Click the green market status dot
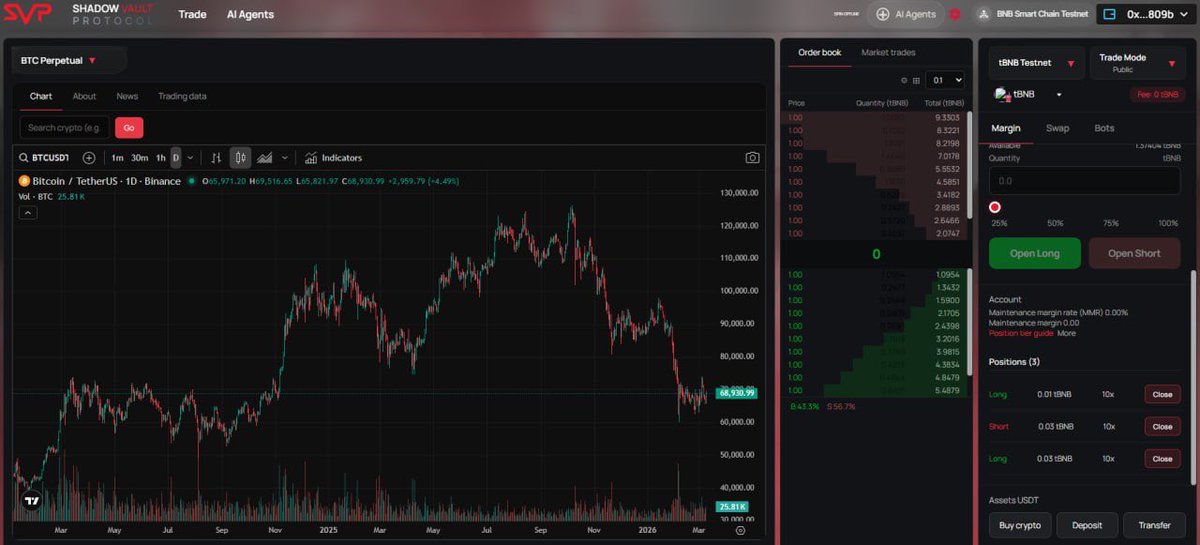 coord(192,181)
